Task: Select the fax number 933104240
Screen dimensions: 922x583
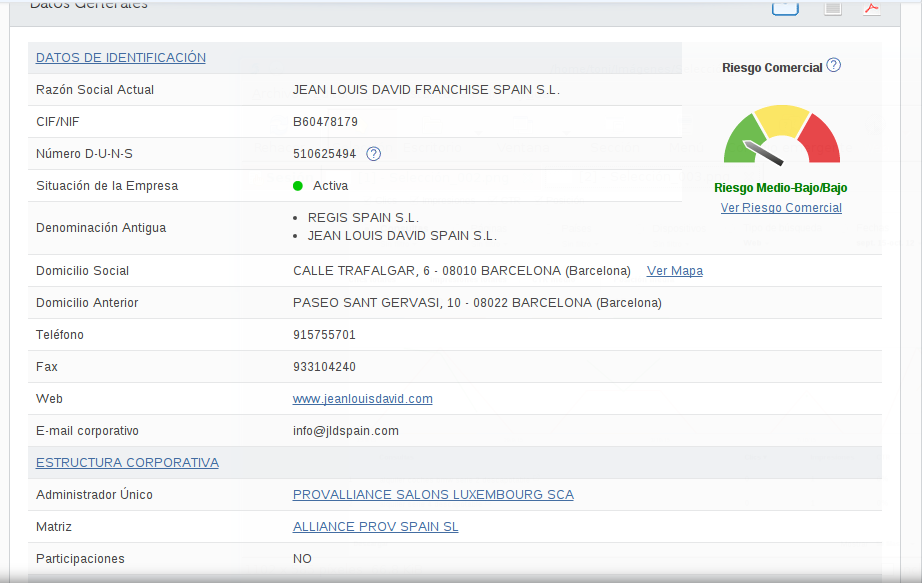Action: 325,367
